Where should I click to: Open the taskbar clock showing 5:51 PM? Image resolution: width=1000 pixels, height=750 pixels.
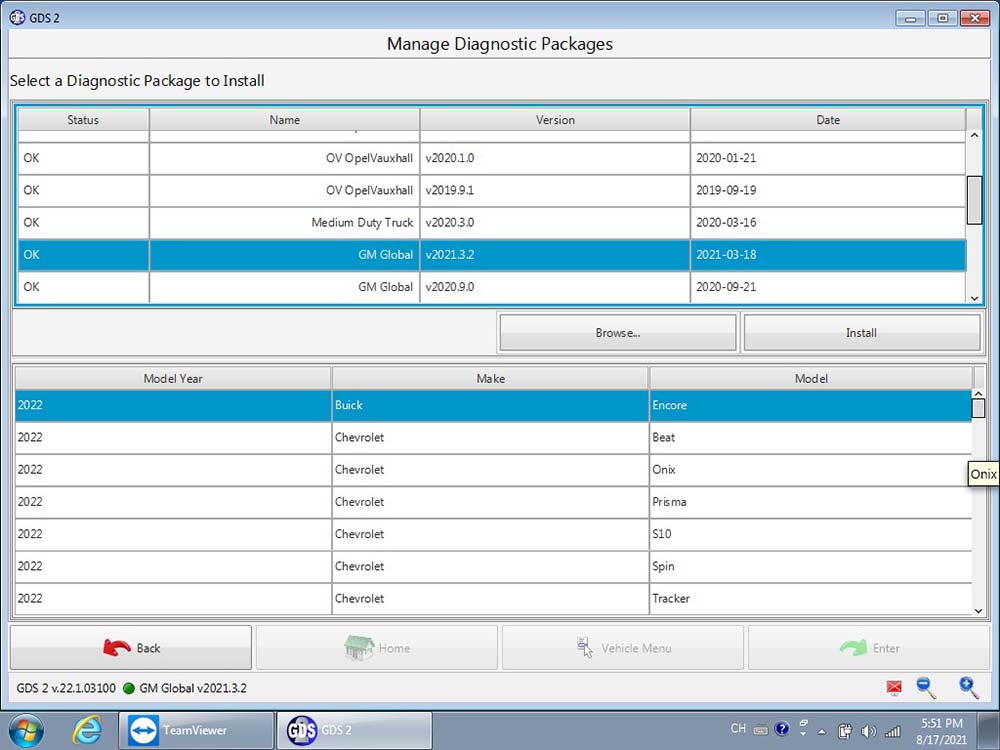[x=941, y=731]
